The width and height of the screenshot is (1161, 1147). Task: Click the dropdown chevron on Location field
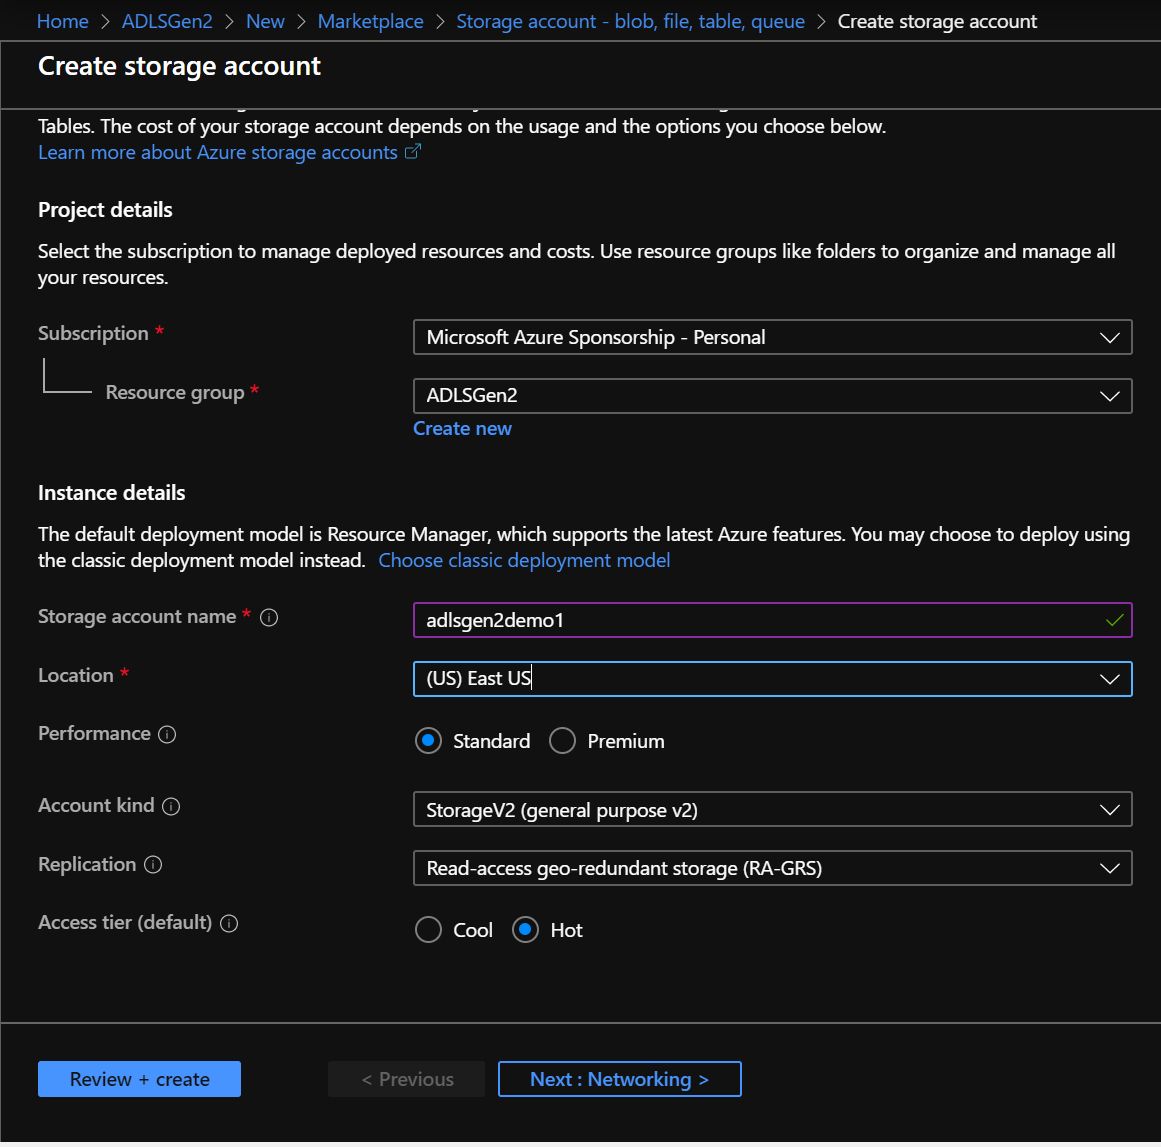tap(1110, 679)
